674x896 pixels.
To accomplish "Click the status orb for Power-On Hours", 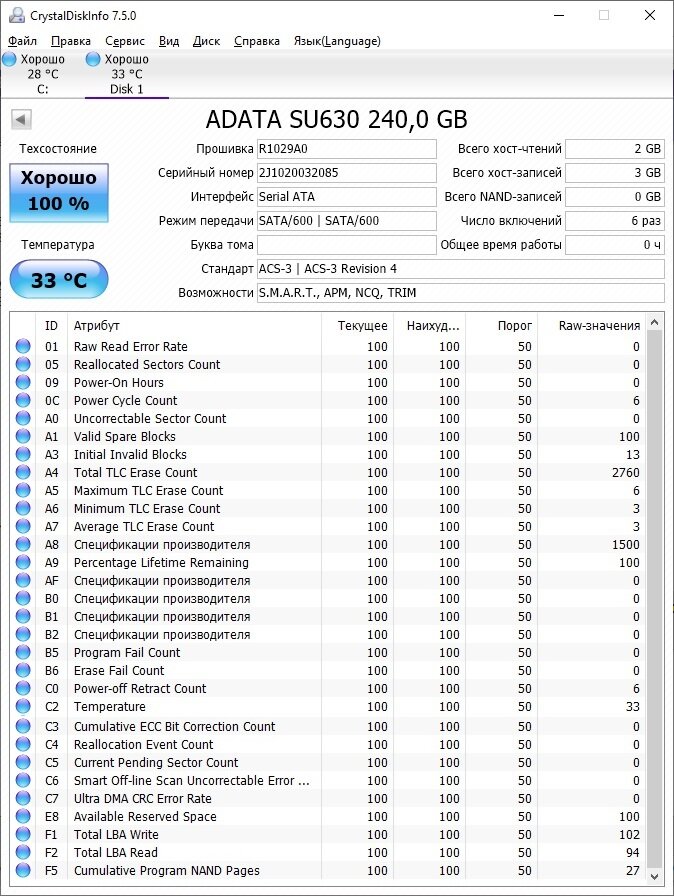I will coord(23,382).
